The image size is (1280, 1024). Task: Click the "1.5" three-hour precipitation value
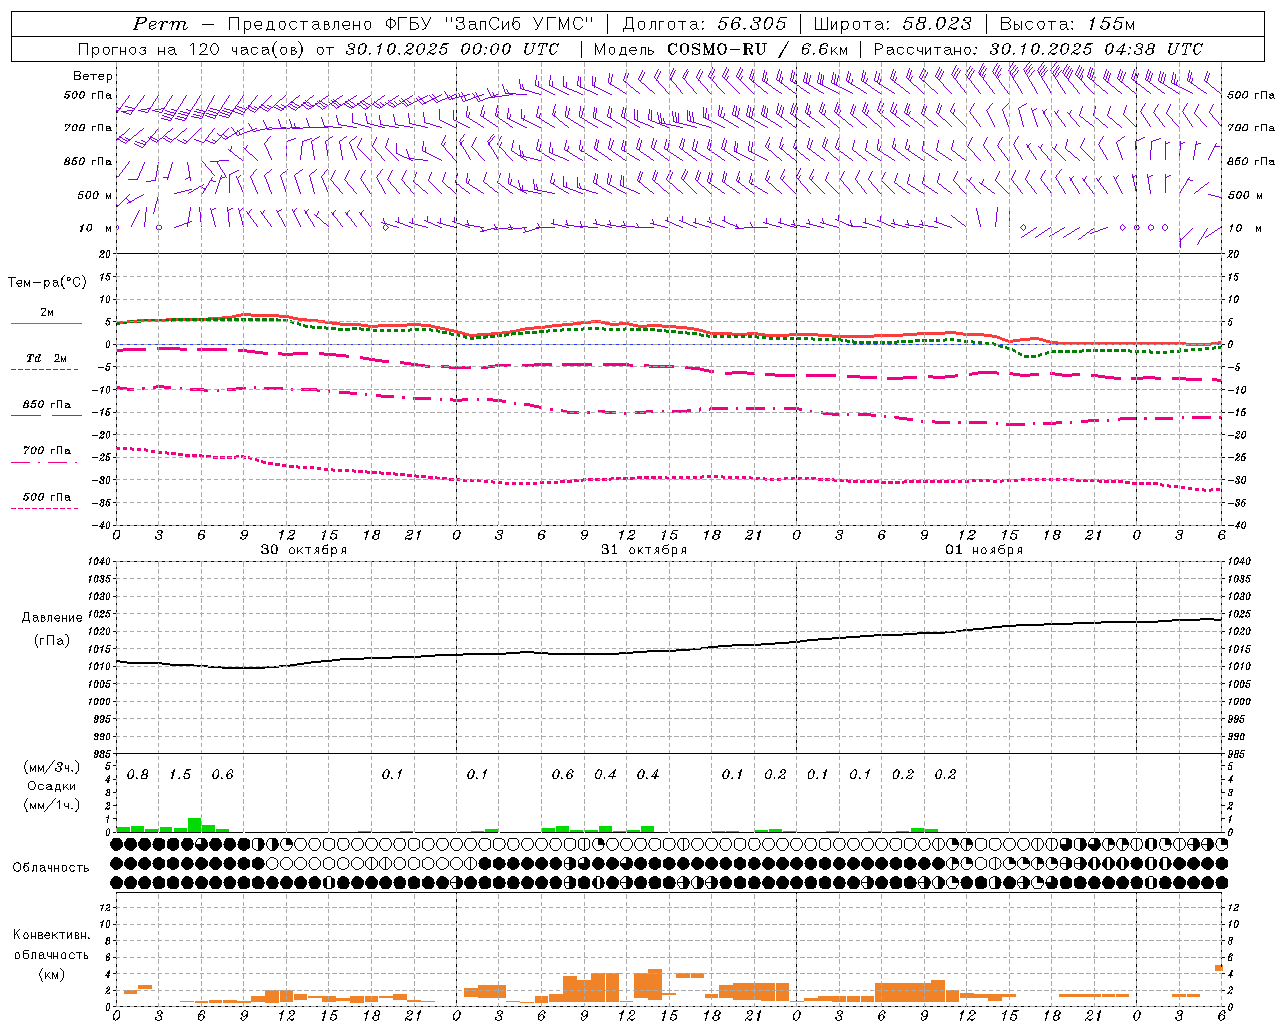click(180, 775)
